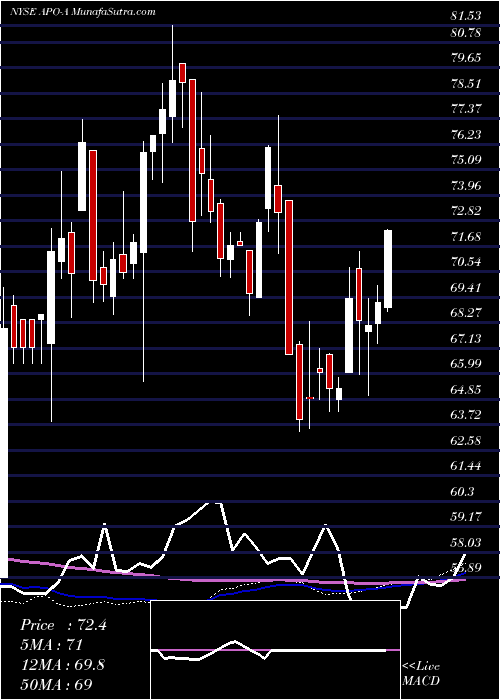Click the 58.03 price axis label
The height and width of the screenshot is (700, 500).
[467, 542]
